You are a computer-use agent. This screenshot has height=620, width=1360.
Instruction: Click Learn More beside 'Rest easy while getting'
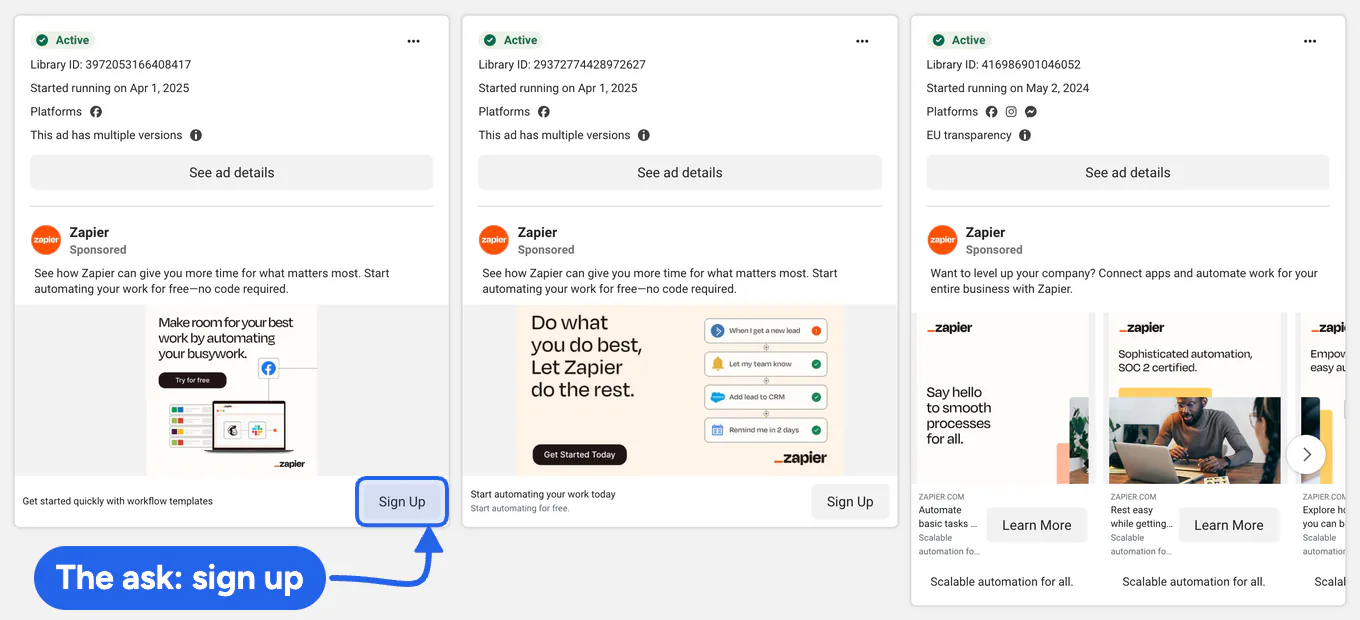point(1229,525)
